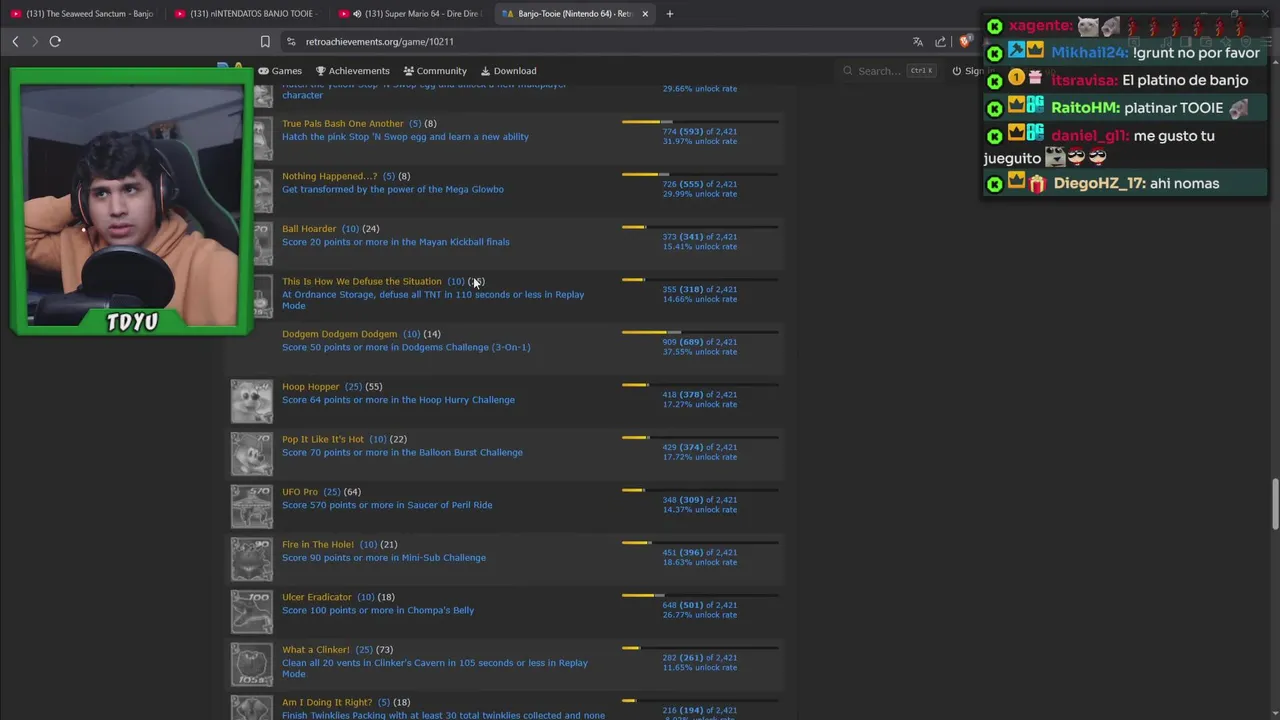This screenshot has height=720, width=1280.
Task: Click the Hoop Hopper unlock progress bar
Action: click(x=700, y=385)
